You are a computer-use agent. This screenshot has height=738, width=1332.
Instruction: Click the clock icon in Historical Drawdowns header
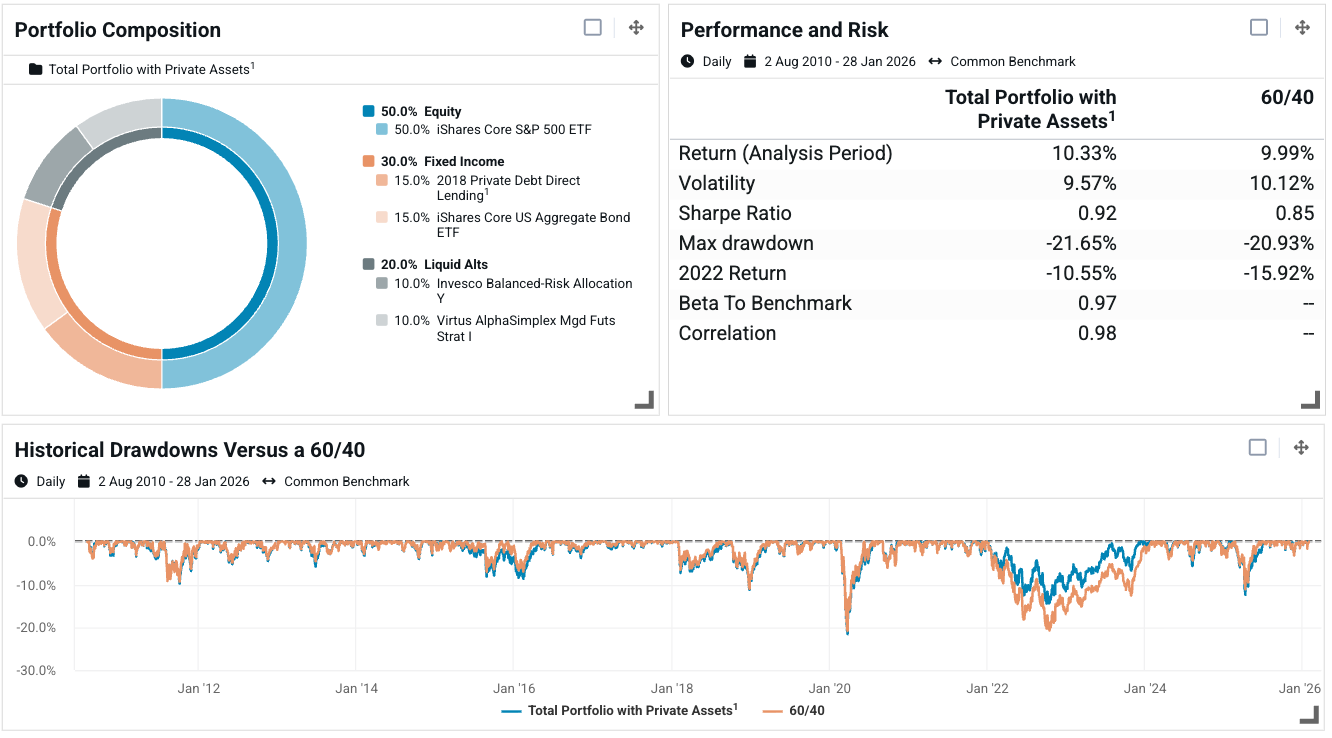pos(22,481)
